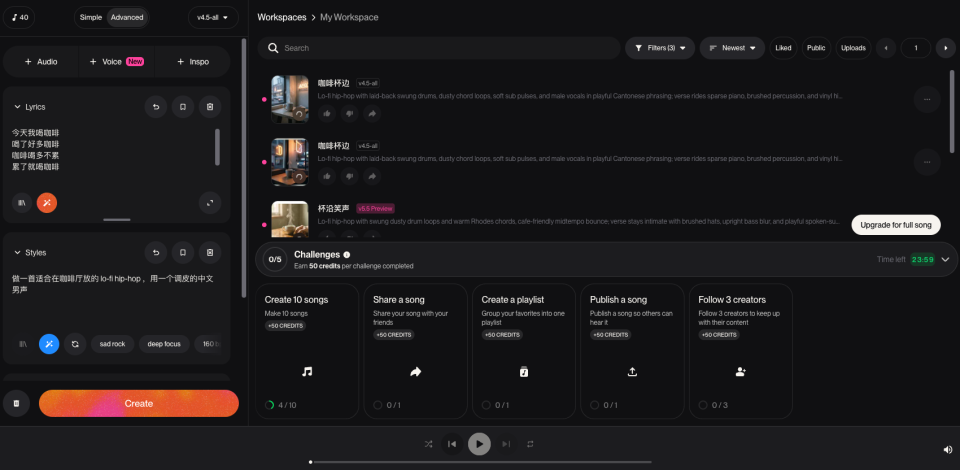Open the Filters (3) dropdown
The image size is (960, 470).
click(660, 48)
